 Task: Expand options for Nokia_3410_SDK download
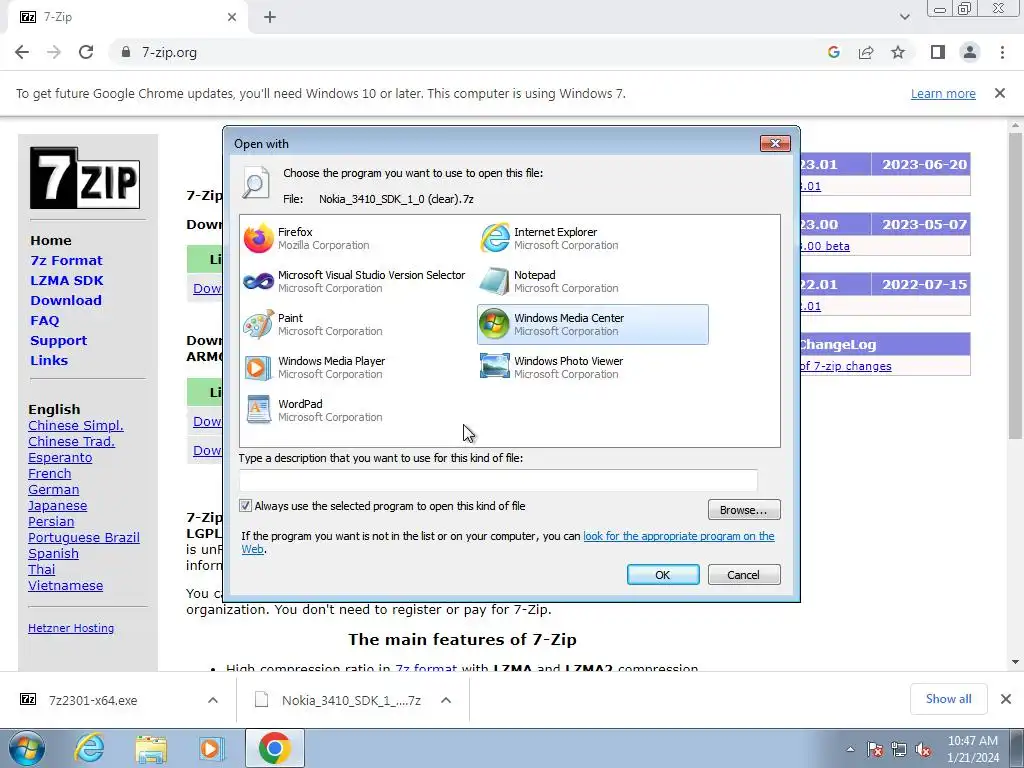point(446,700)
